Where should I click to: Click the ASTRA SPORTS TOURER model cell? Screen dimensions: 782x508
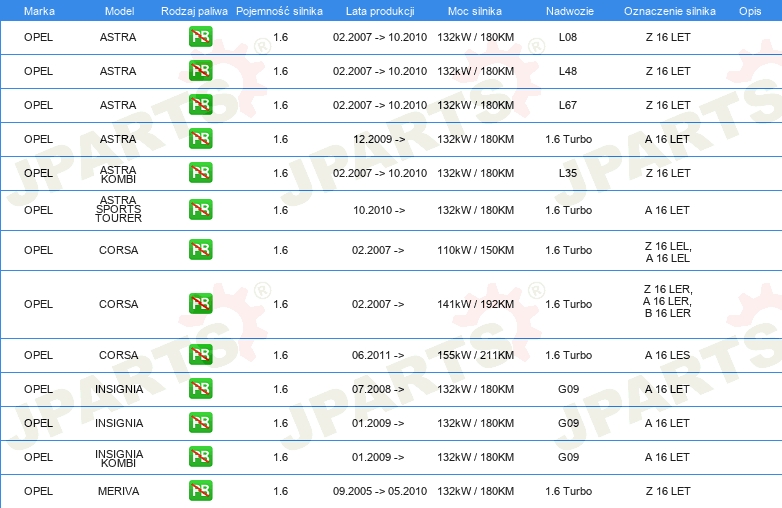pos(118,209)
